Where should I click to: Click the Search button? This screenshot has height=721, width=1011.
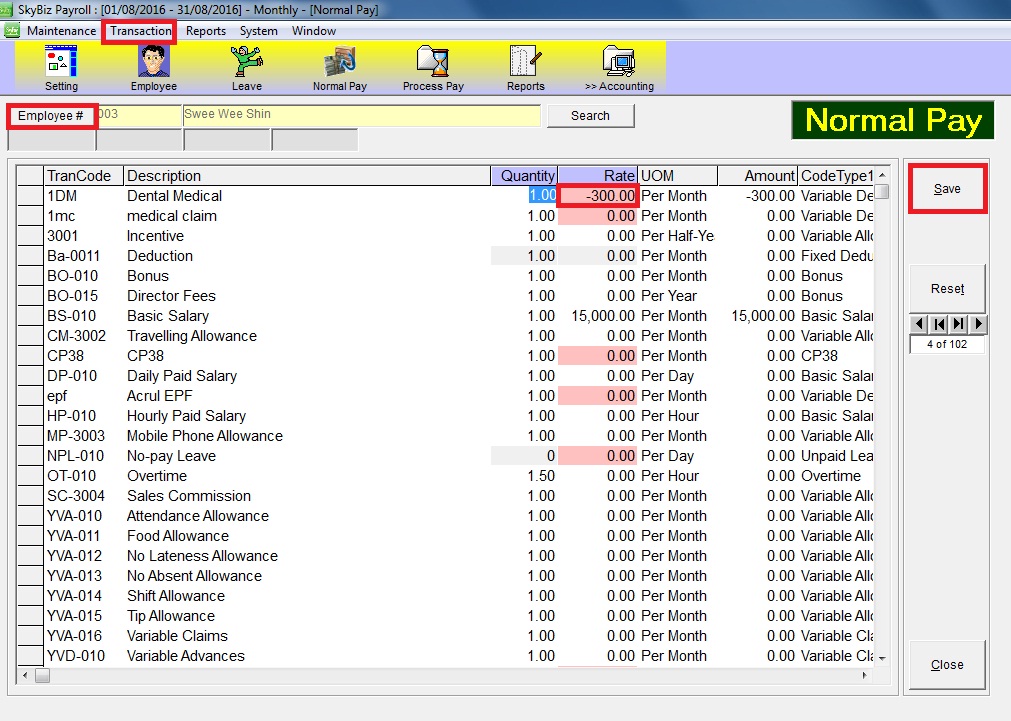coord(590,116)
